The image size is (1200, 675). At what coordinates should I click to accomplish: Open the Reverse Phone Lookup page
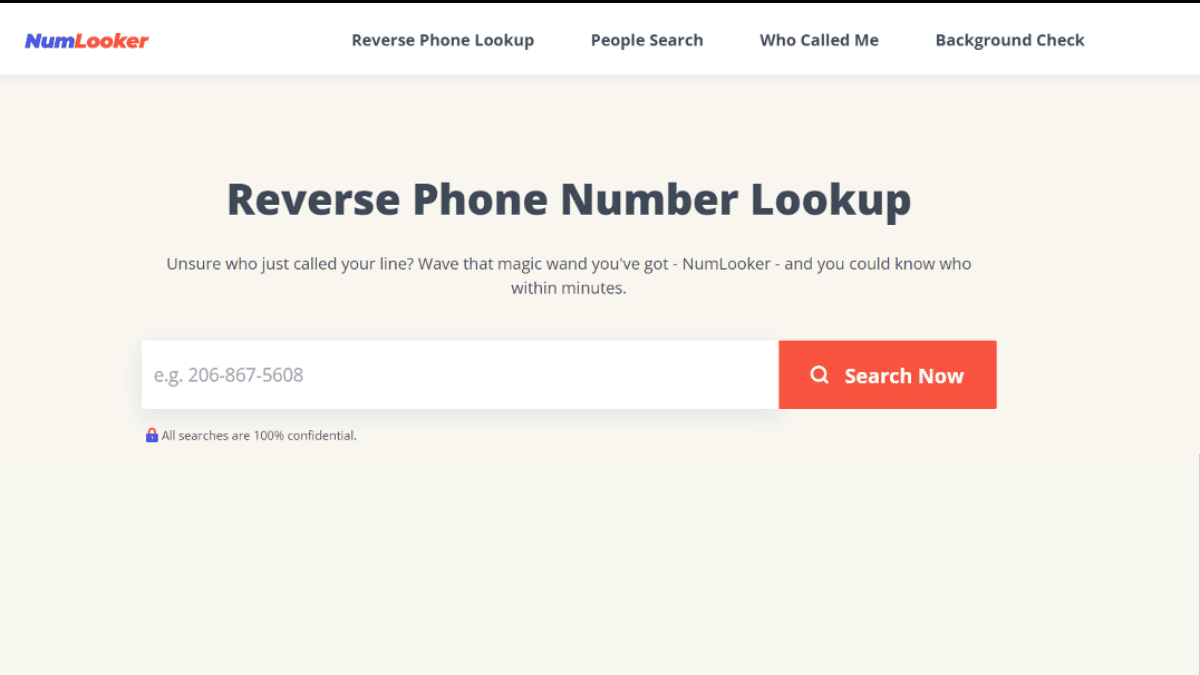click(x=443, y=40)
